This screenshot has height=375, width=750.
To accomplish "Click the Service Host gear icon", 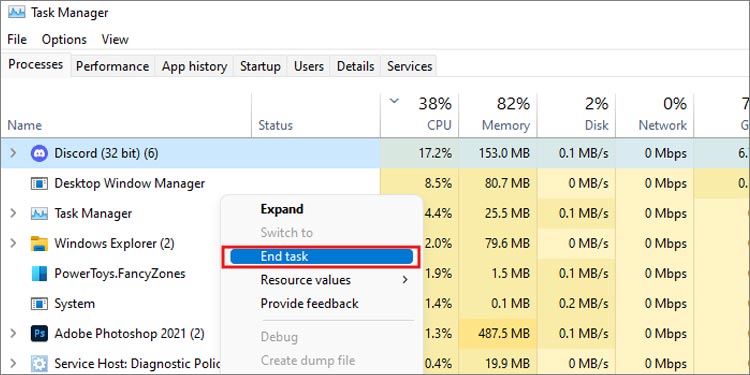I will pos(39,364).
